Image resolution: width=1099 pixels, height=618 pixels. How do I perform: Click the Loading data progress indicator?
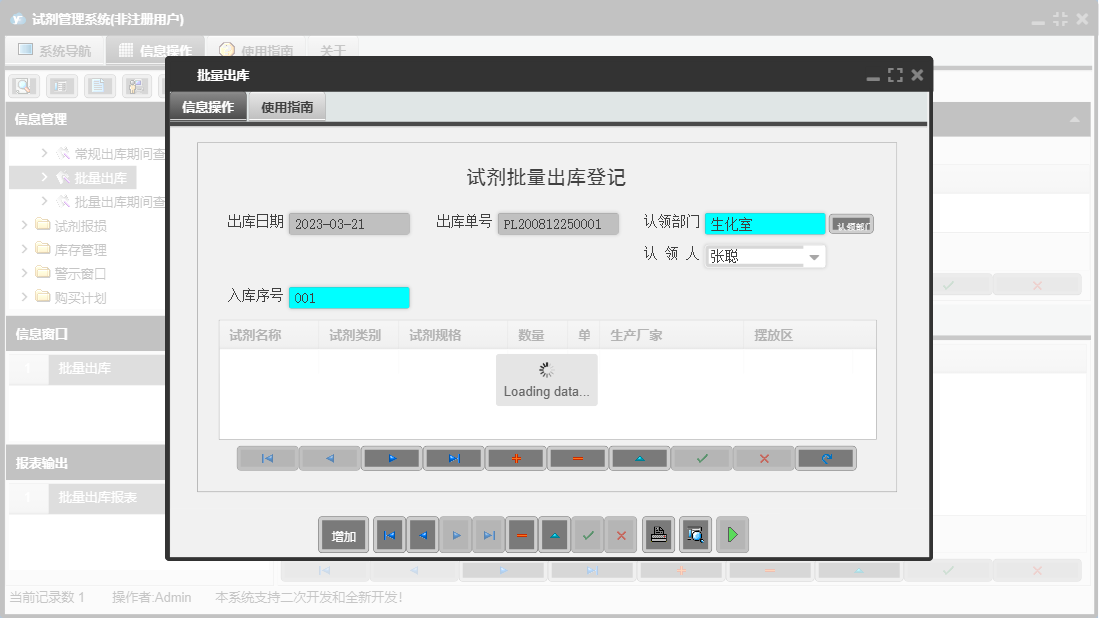[x=546, y=379]
